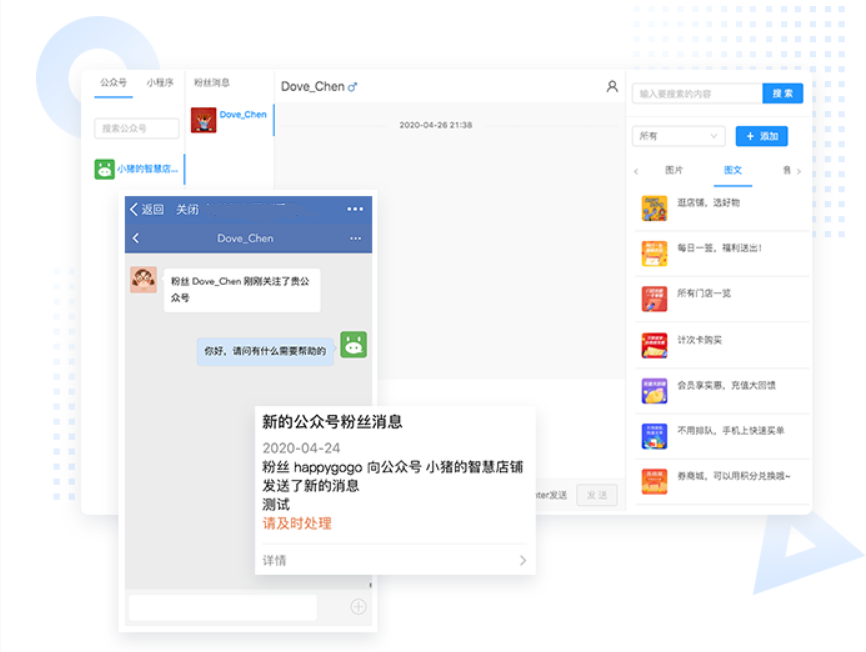
Task: Click the male gender icon beside Dove_Chen
Action: (x=352, y=87)
